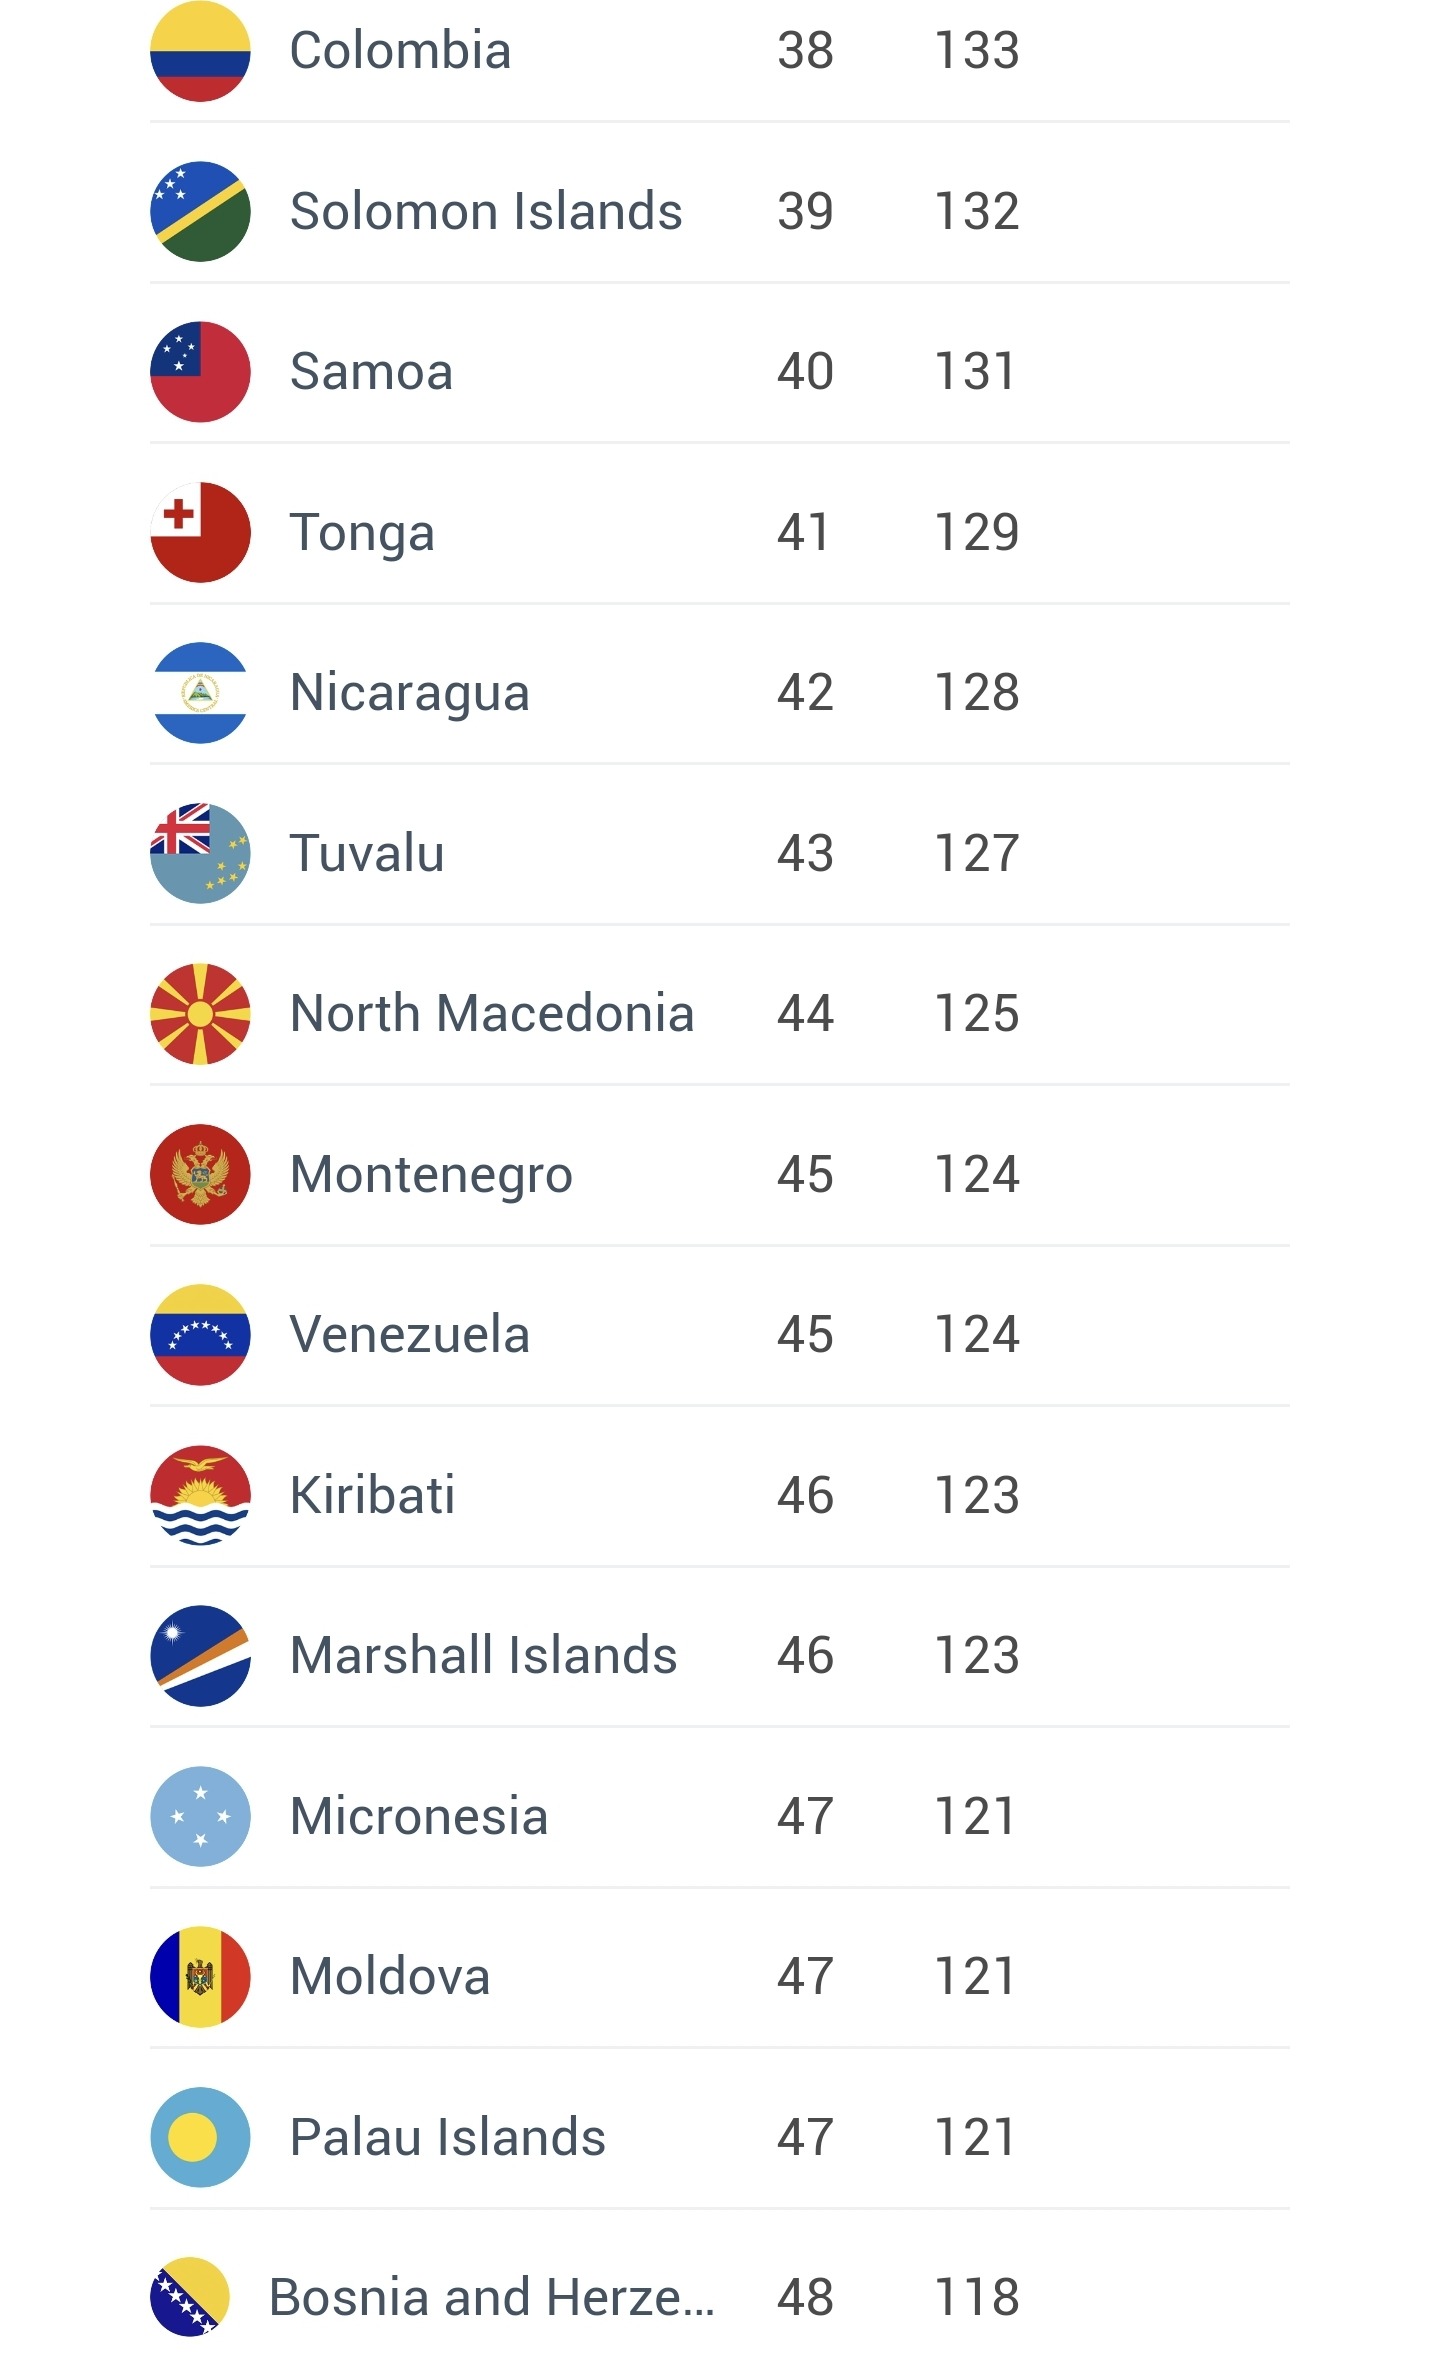
Task: Tap the Solomon Islands flag icon
Action: coord(200,211)
